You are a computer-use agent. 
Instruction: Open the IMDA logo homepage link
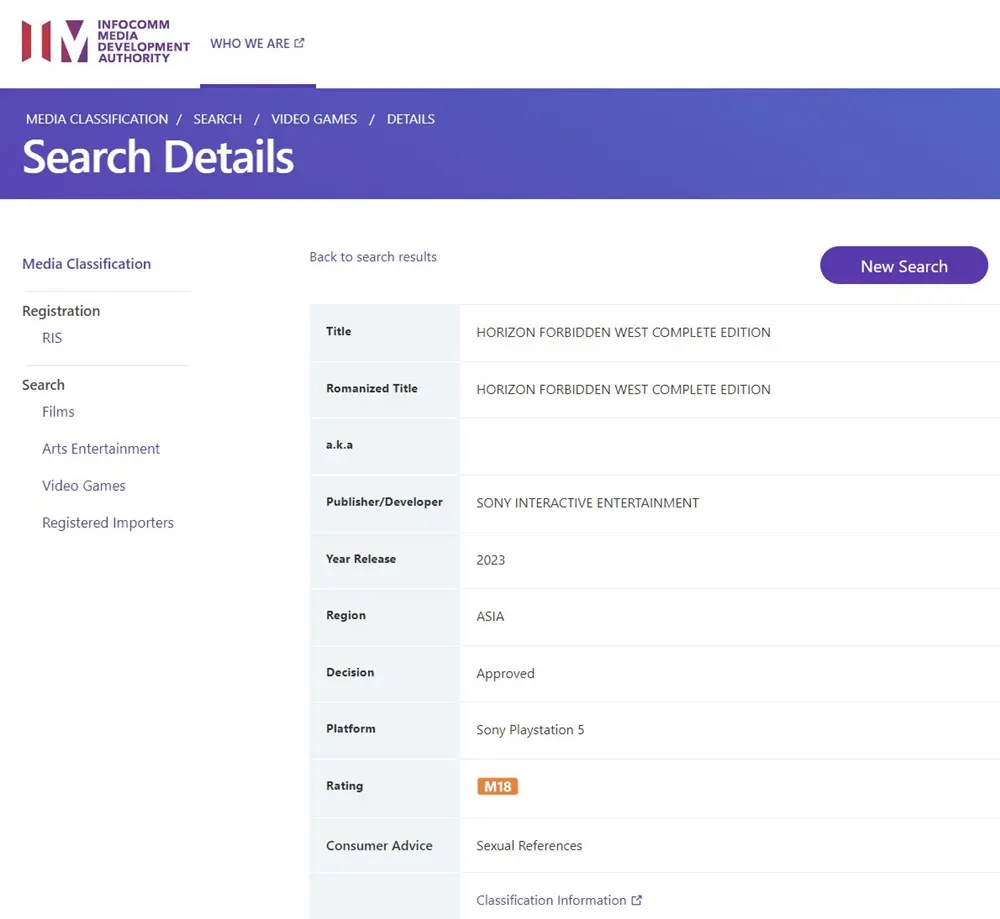[106, 41]
